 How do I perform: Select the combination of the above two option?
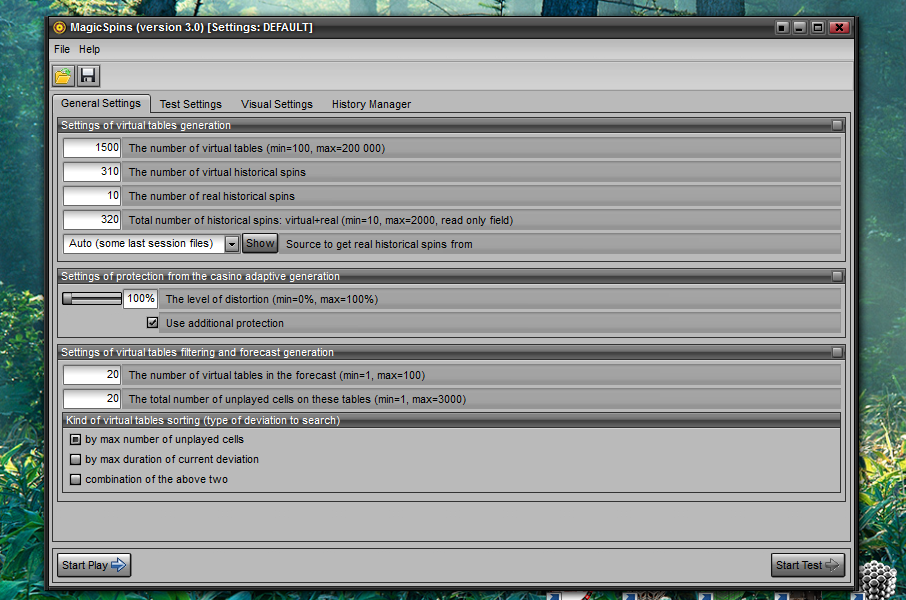(x=75, y=479)
